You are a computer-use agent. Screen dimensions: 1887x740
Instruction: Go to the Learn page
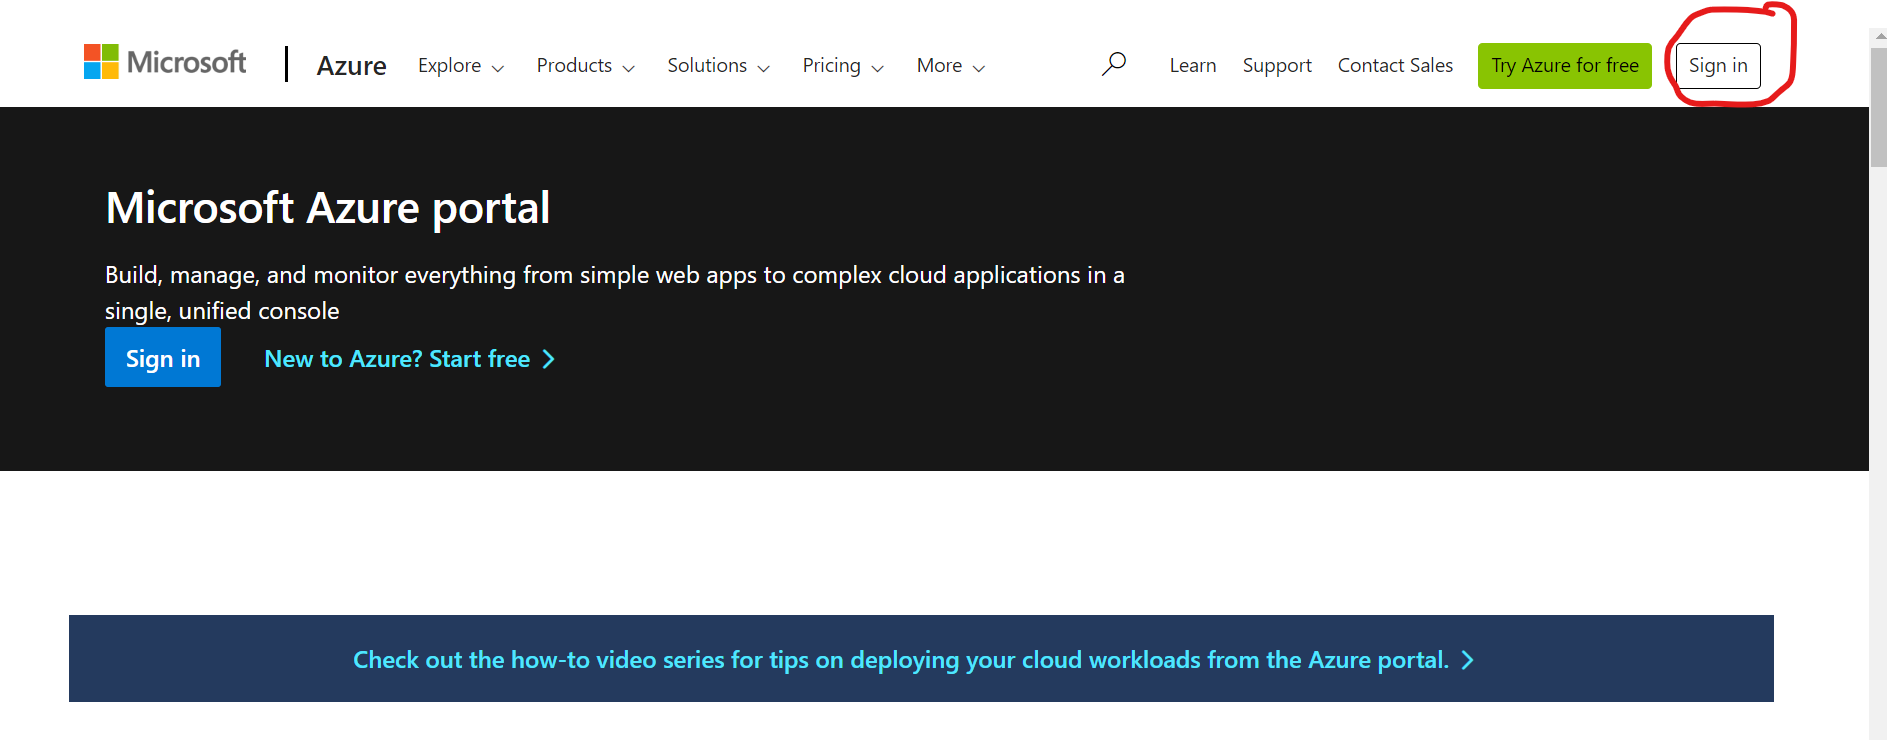click(1193, 66)
